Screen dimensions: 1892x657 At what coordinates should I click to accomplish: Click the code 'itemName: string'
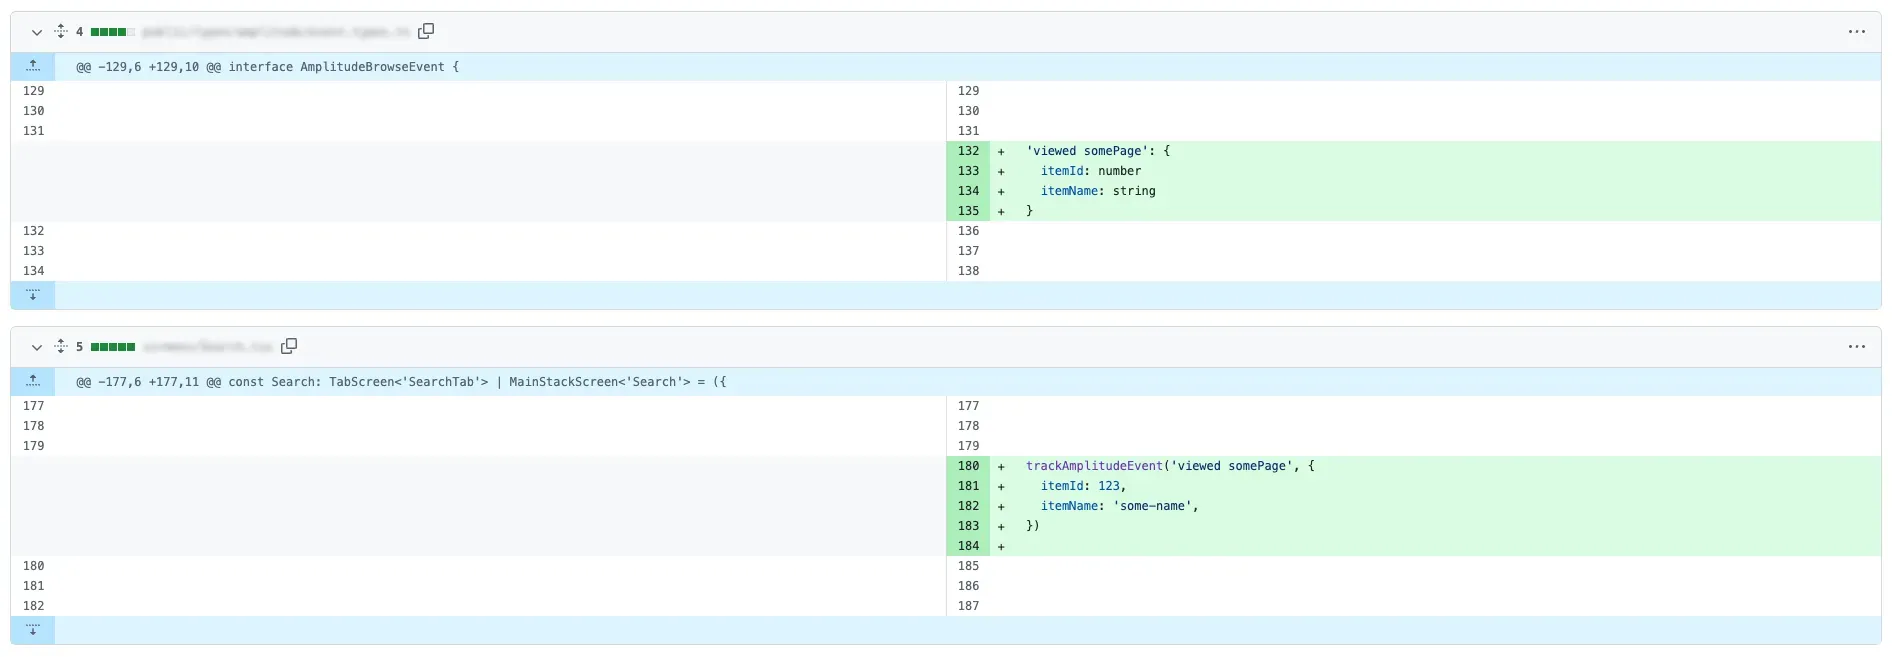(1098, 191)
